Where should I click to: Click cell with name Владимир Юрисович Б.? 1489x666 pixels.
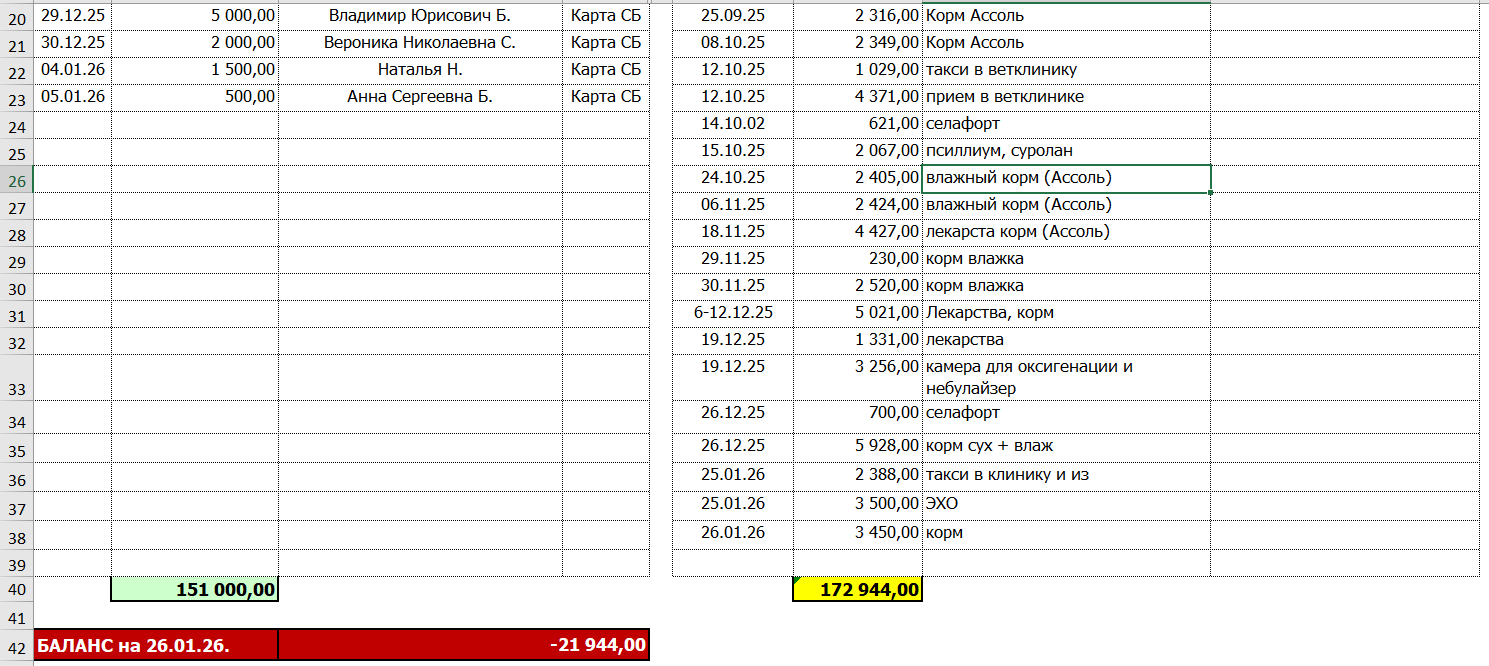[x=420, y=16]
